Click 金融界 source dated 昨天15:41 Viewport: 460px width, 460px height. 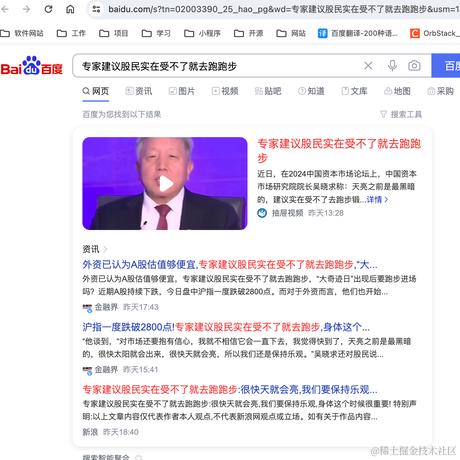pos(106,369)
